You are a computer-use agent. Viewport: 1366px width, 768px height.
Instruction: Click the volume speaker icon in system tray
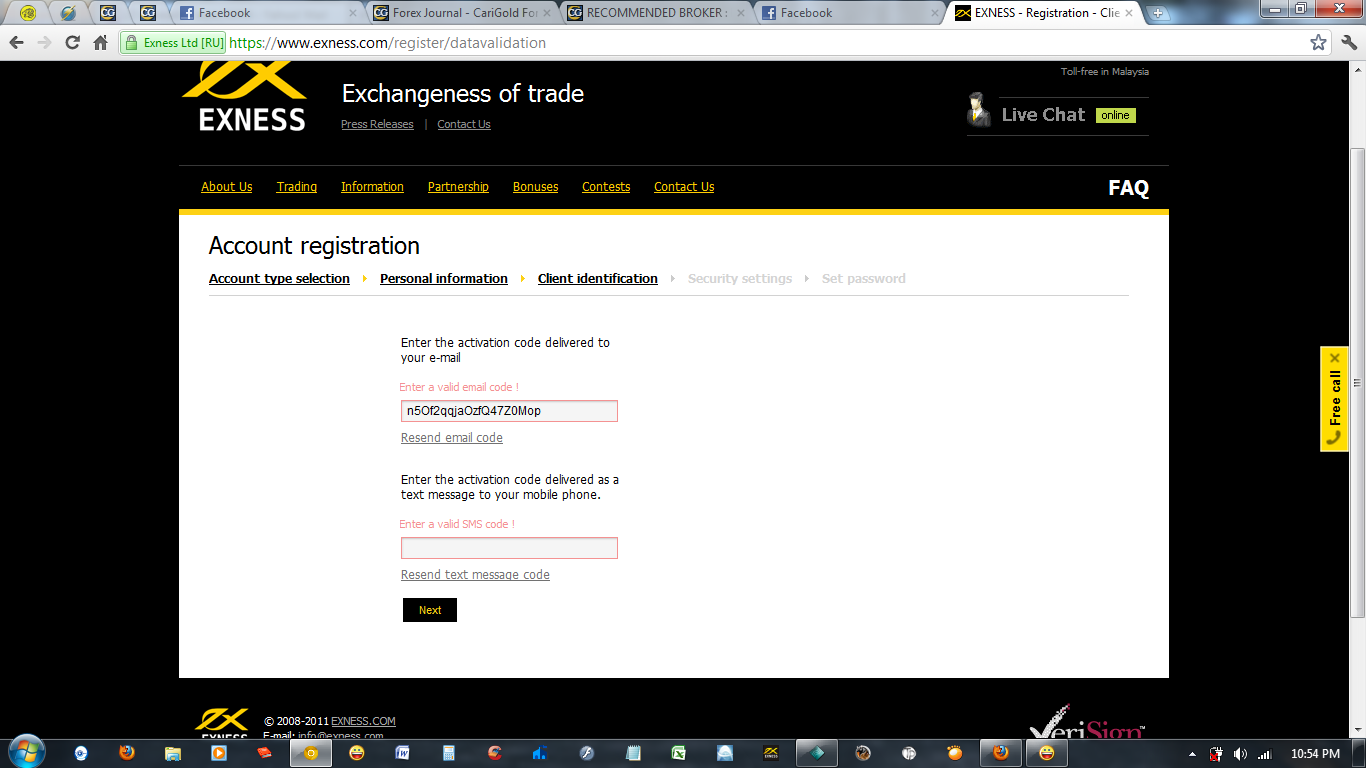1240,753
